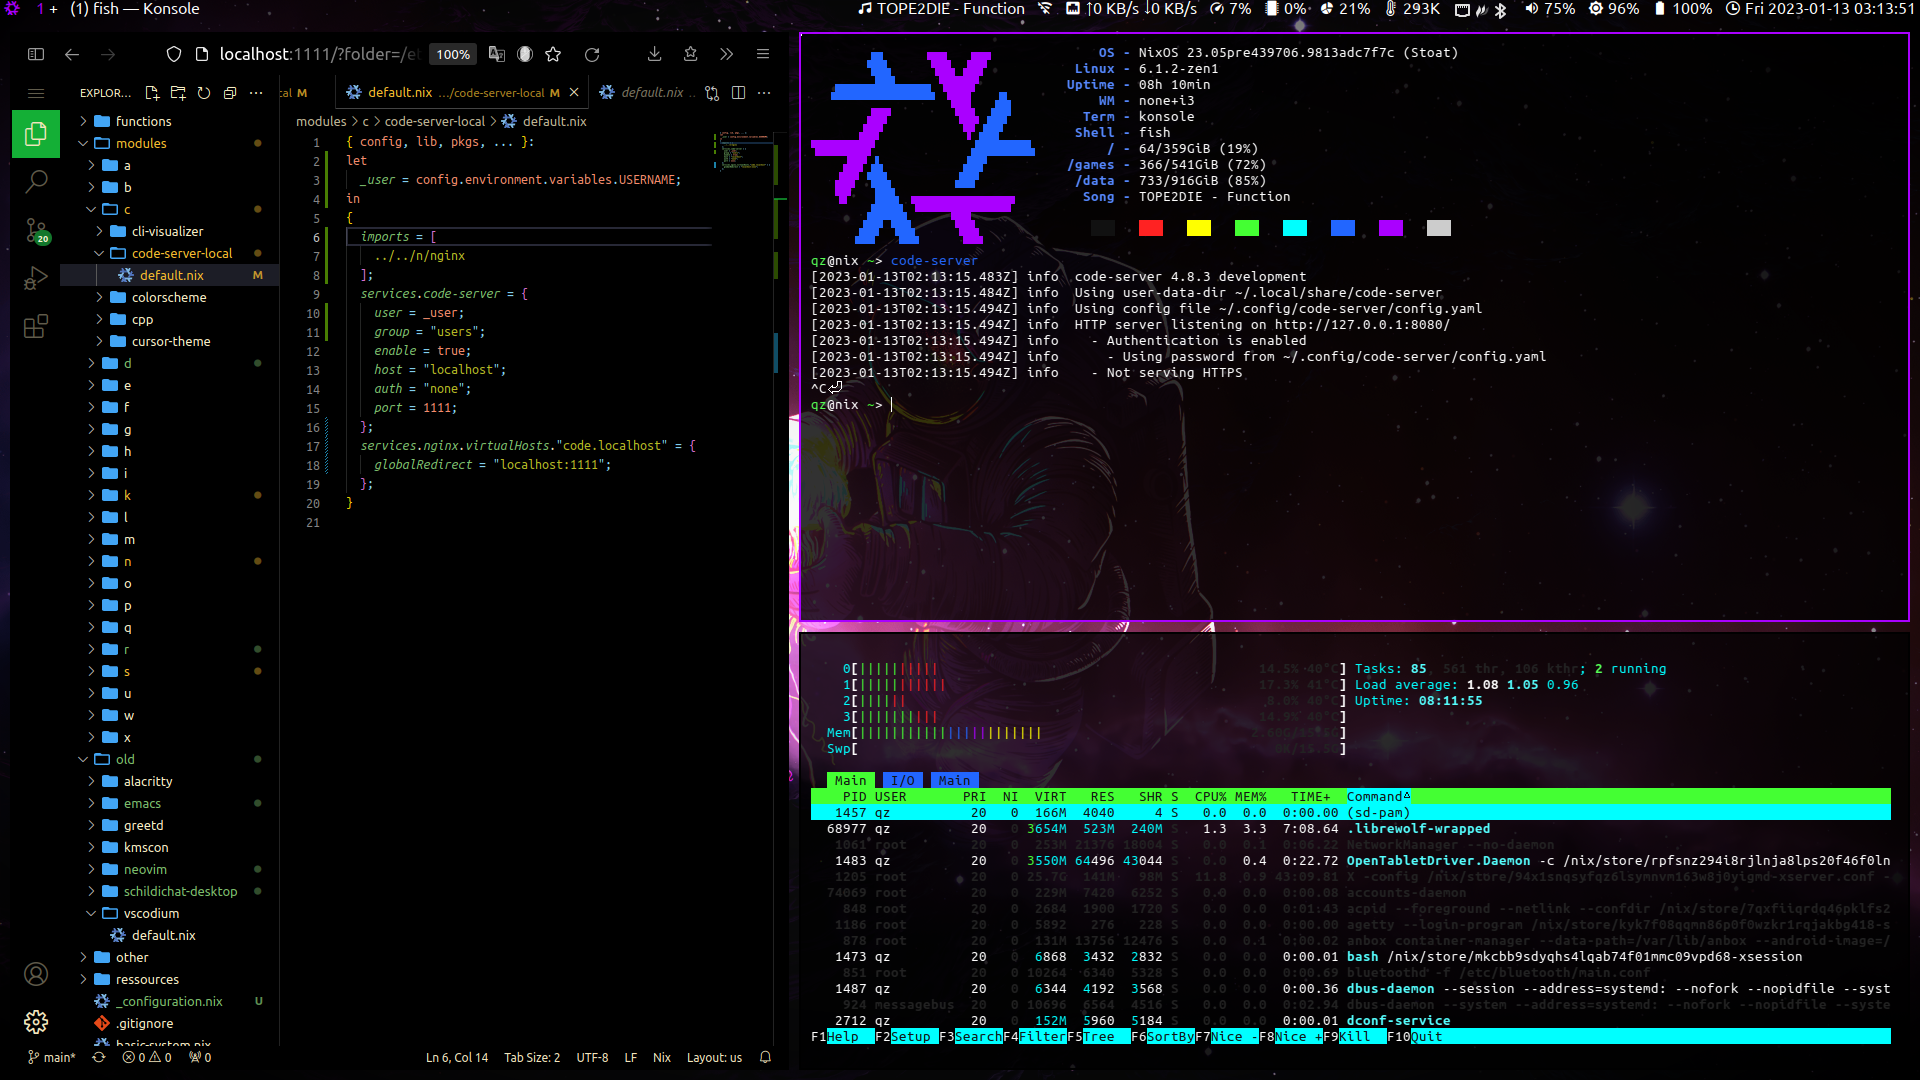Click the localhost:1111 address bar
1920x1080 pixels.
click(x=320, y=54)
